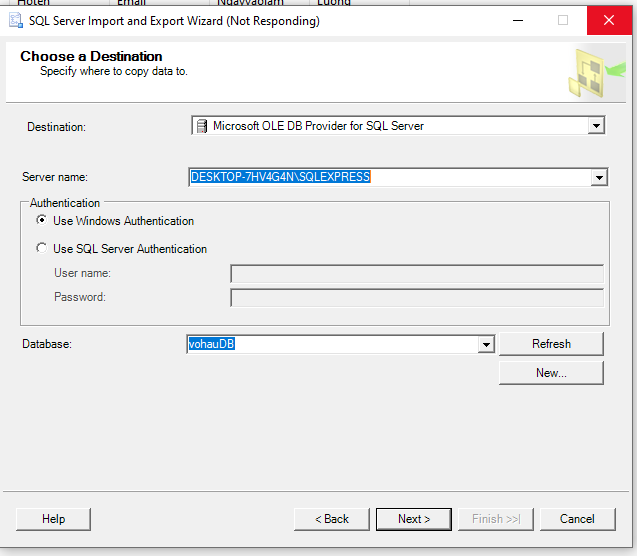Open Help for the wizard
Viewport: 637px width, 556px height.
click(x=54, y=519)
